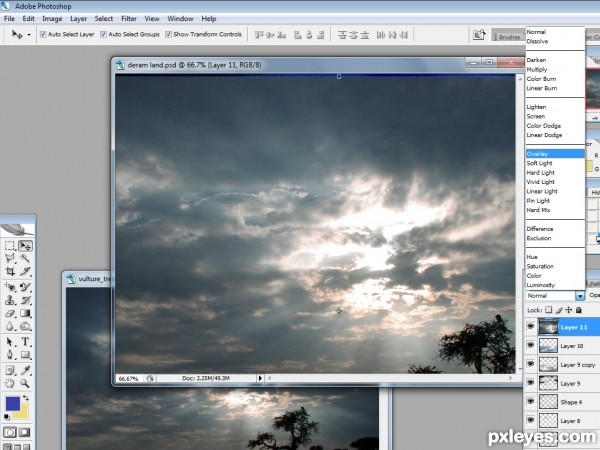
Task: Open the Brushes palette tab
Action: click(509, 37)
